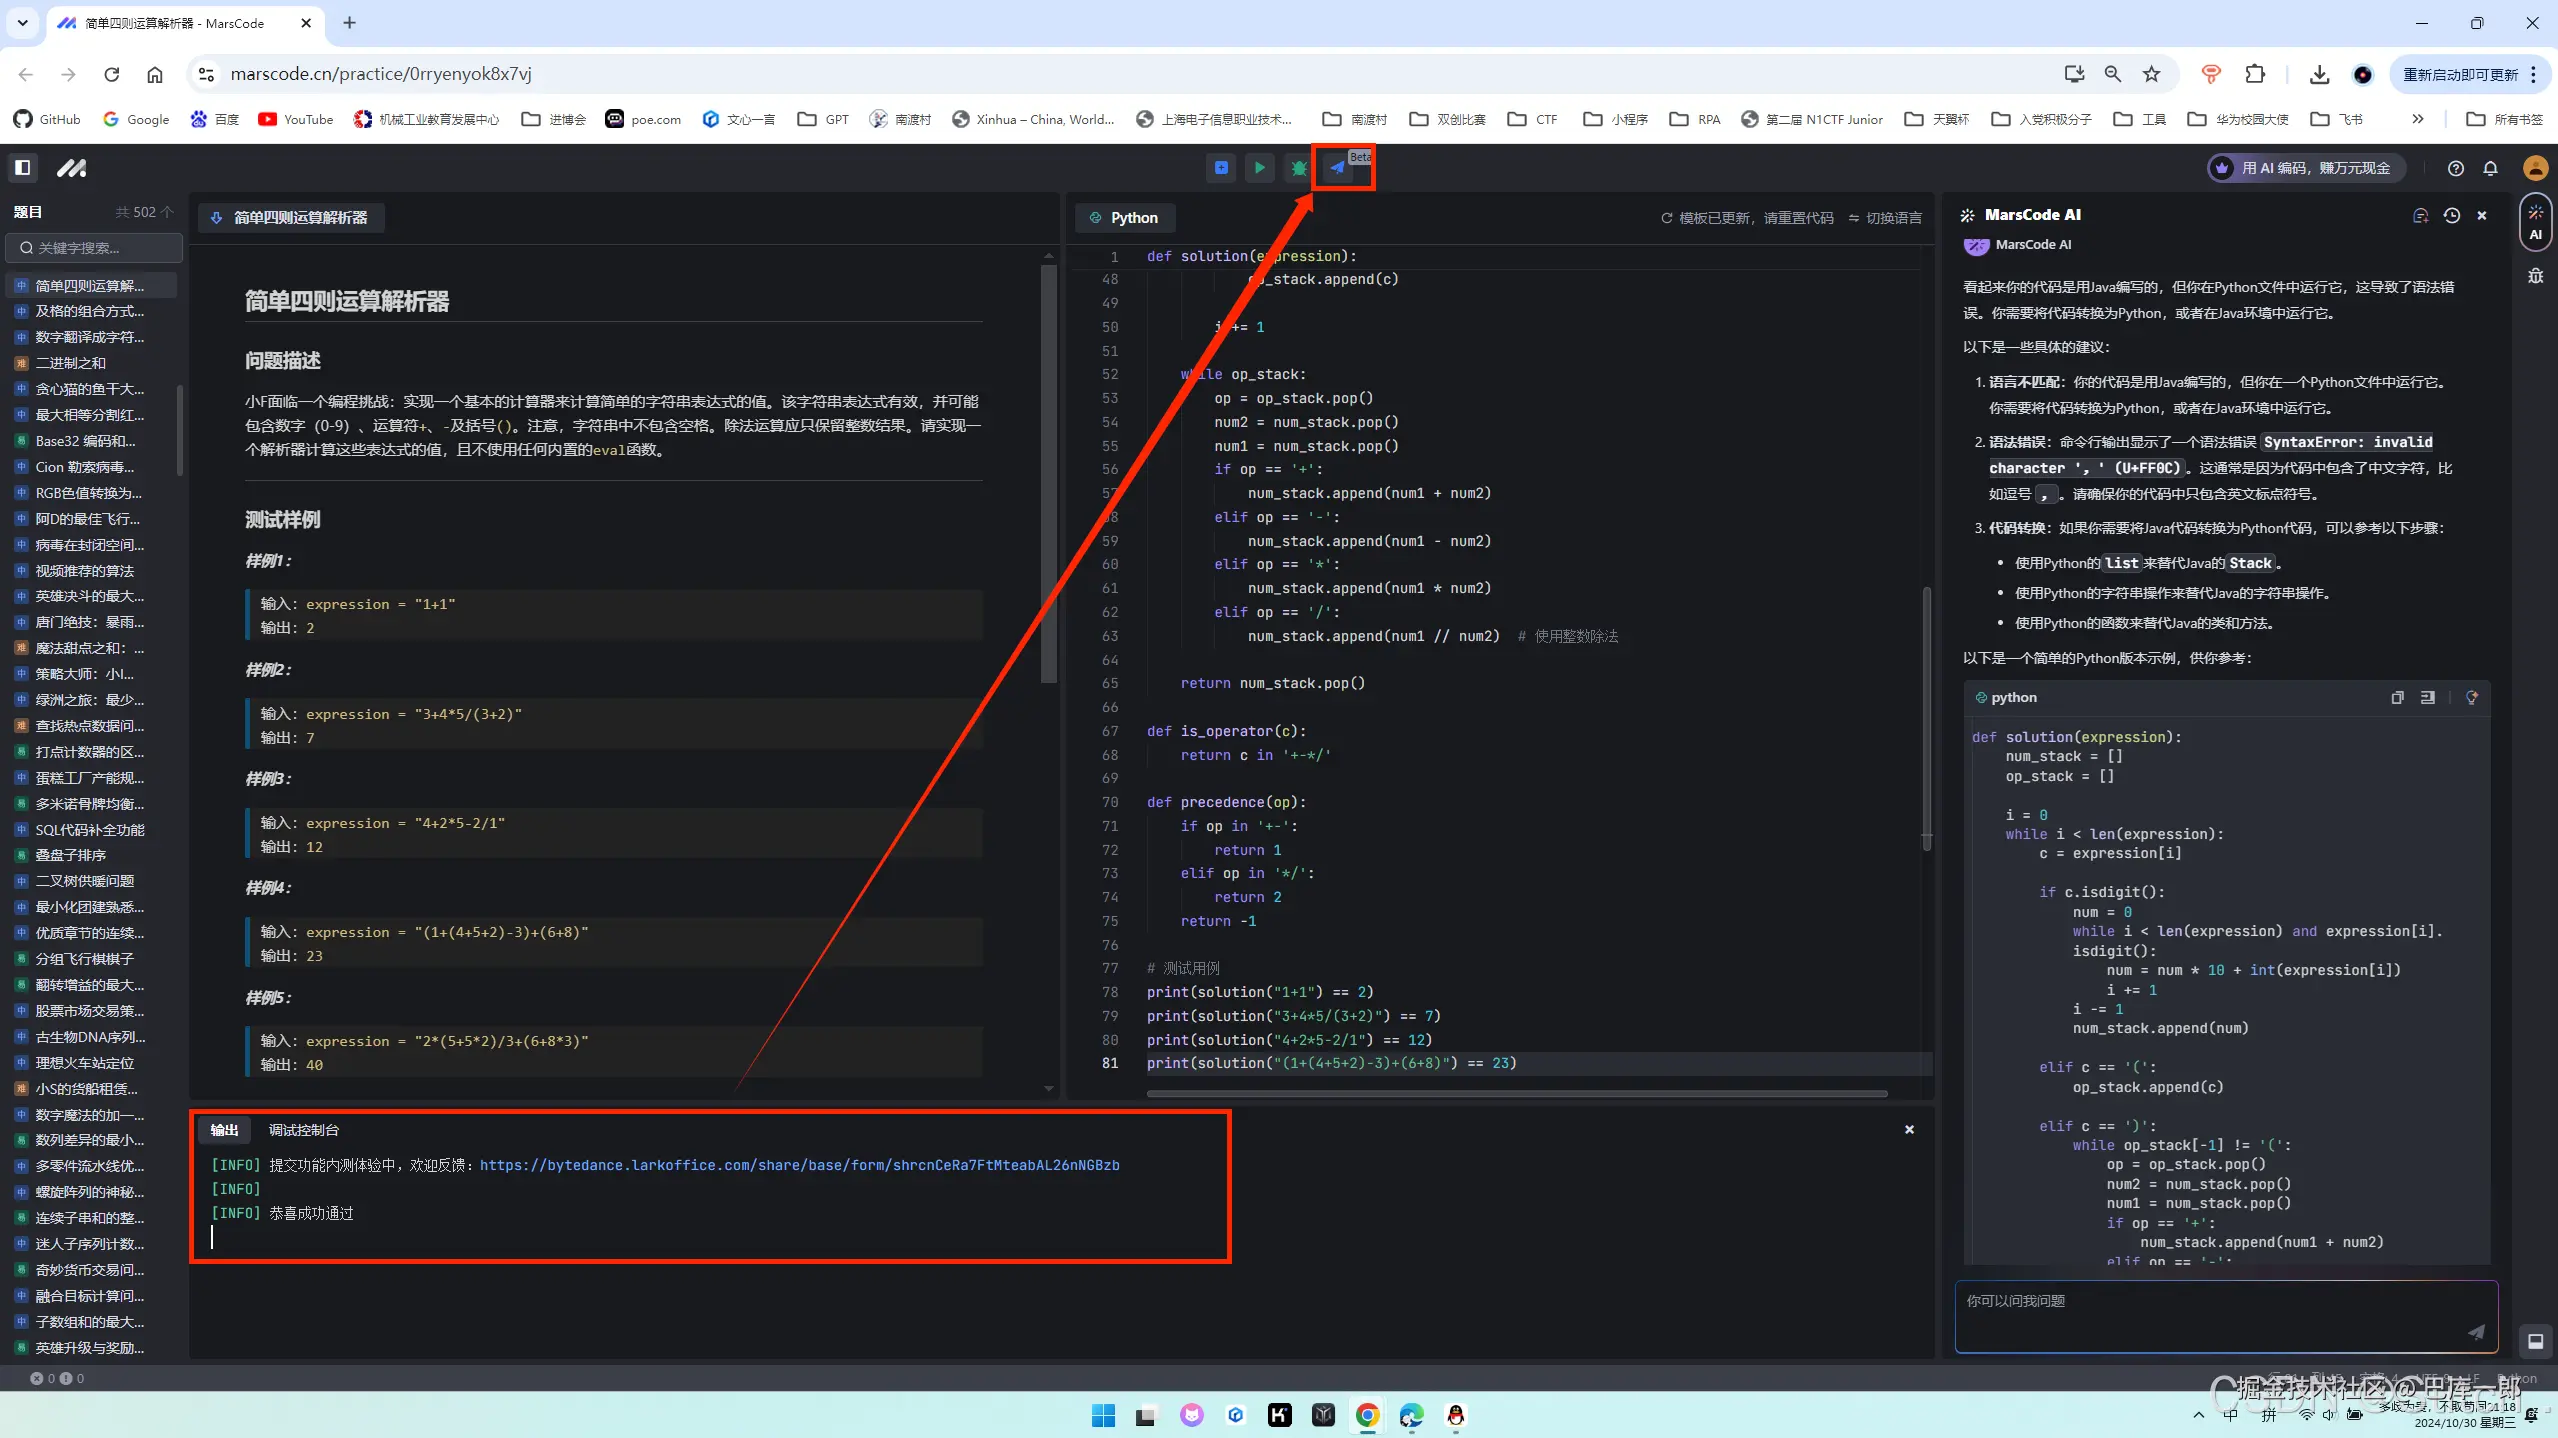This screenshot has width=2558, height=1438.
Task: Click 模板已更新，请重置代码 reset button
Action: [x=1747, y=218]
